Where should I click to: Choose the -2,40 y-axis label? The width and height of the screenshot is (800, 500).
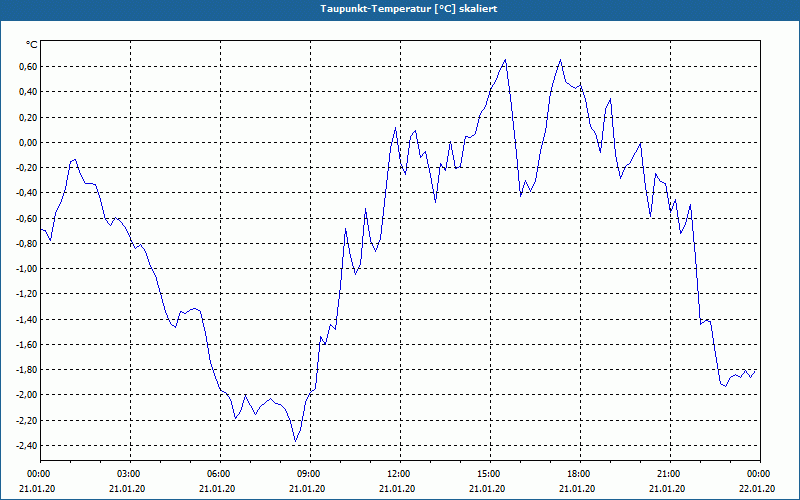[x=27, y=445]
